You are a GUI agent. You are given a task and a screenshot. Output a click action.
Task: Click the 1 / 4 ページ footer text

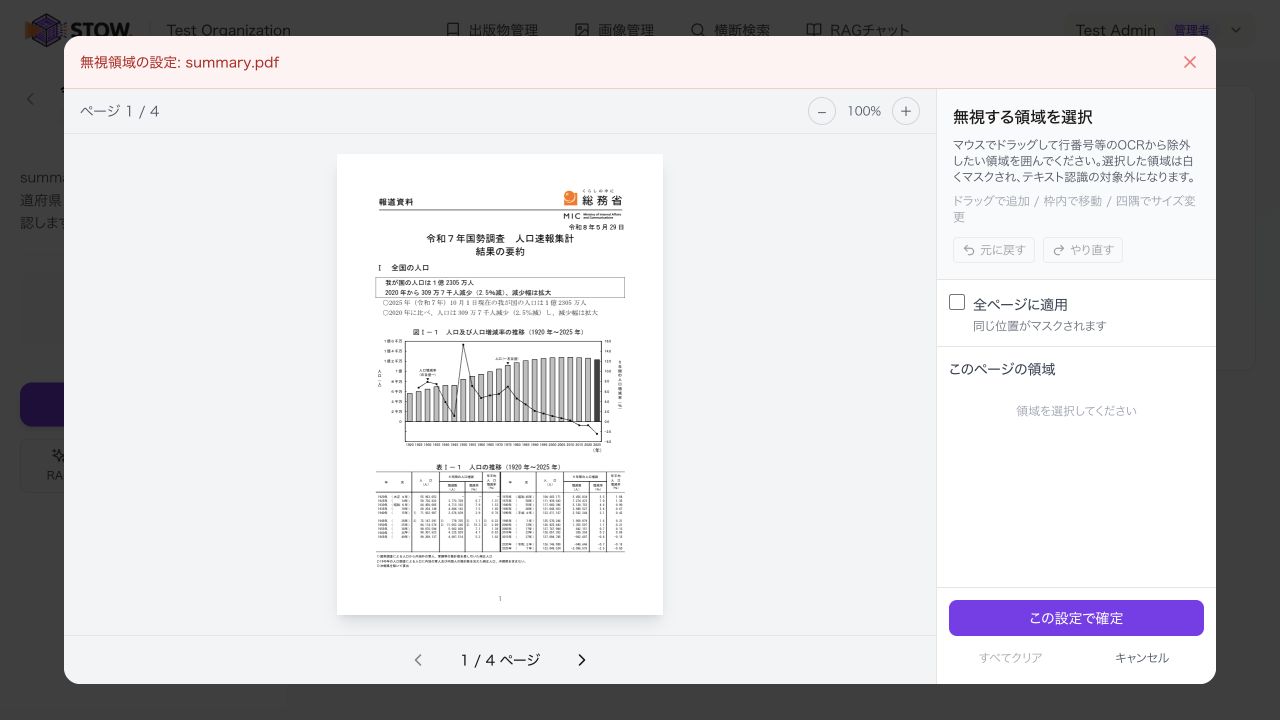tap(500, 660)
